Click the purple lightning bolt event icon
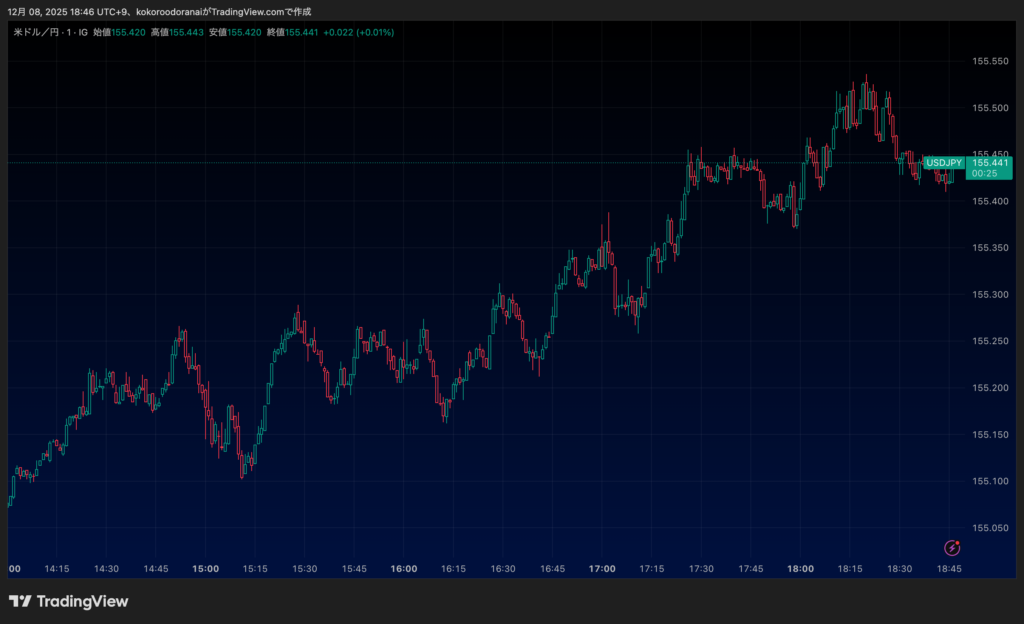 (952, 547)
